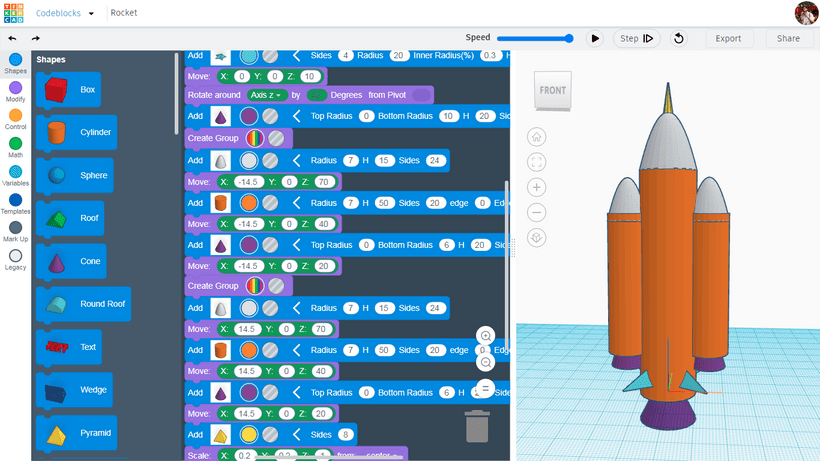This screenshot has height=461, width=820.
Task: Select the Mark Up category
Action: tap(15, 232)
